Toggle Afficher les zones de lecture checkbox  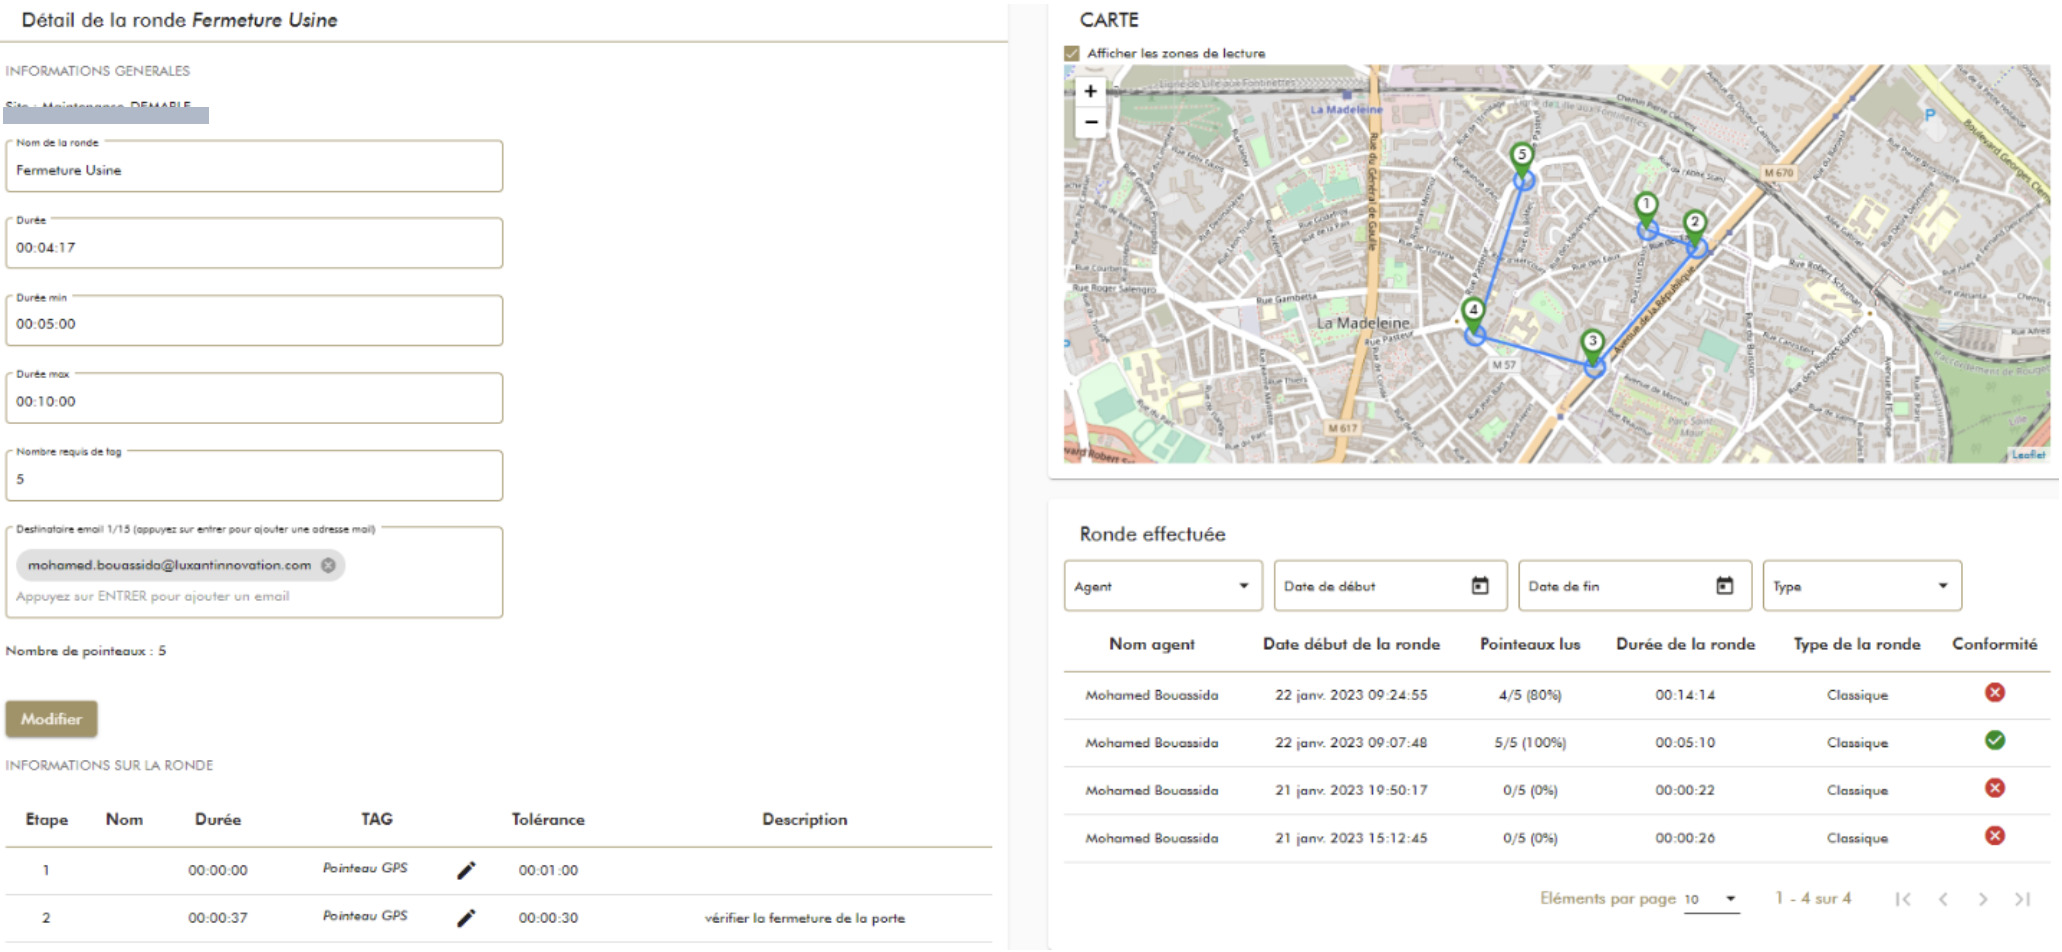pos(1072,53)
